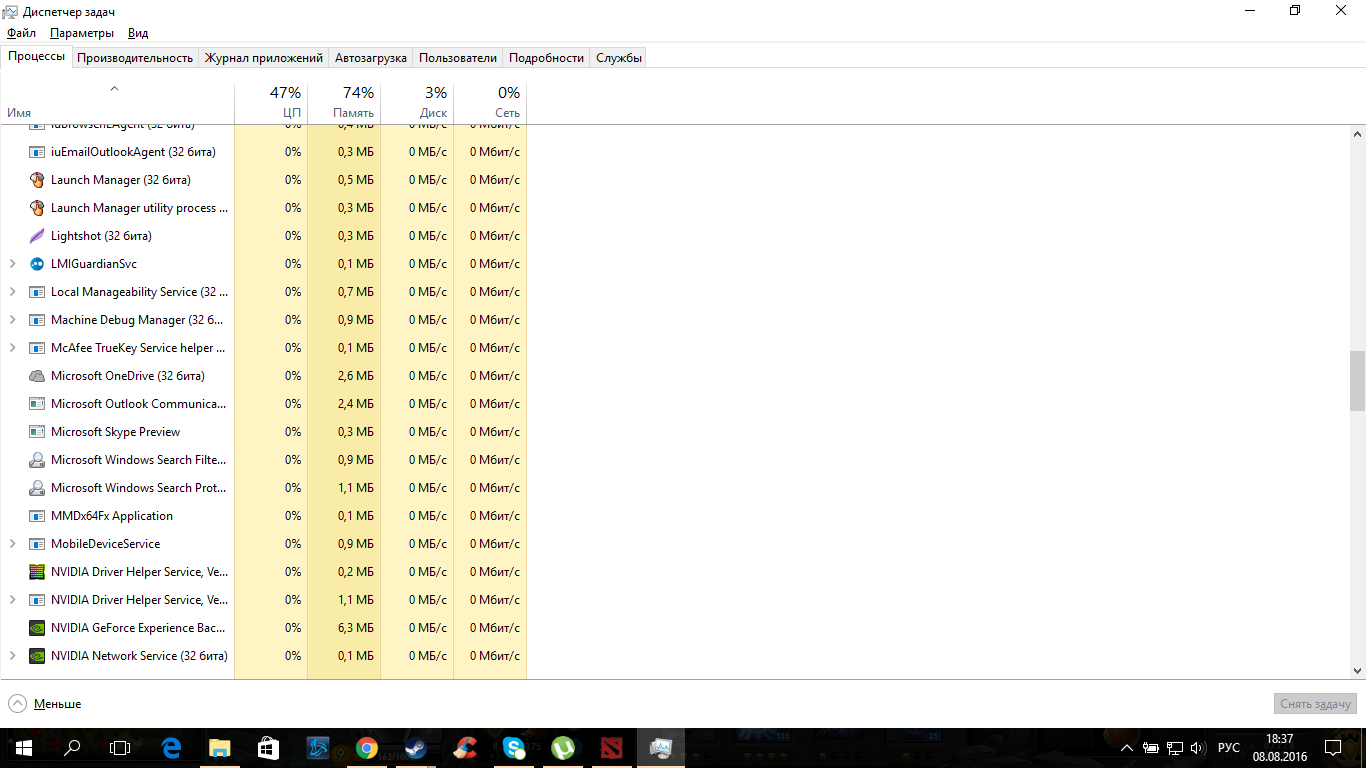This screenshot has height=768, width=1366.
Task: Expand the Machine Debug Manager row
Action: (12, 320)
